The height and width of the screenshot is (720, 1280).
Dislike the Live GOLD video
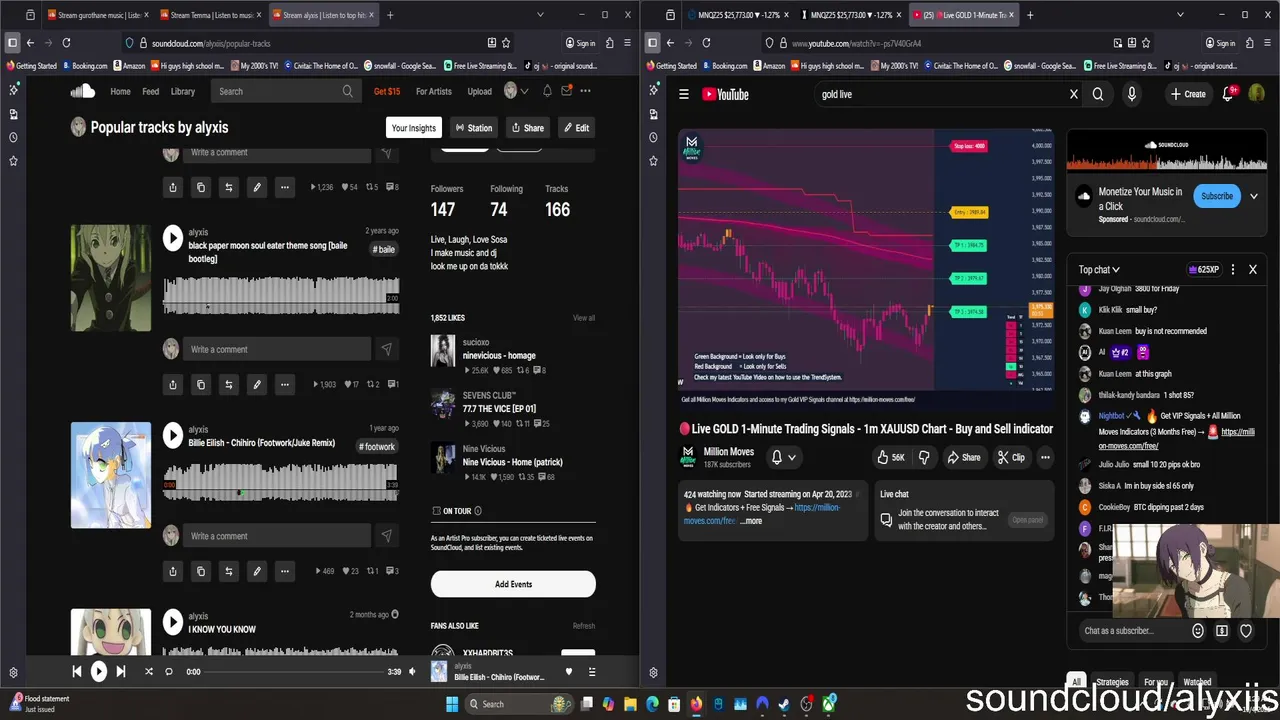click(924, 457)
